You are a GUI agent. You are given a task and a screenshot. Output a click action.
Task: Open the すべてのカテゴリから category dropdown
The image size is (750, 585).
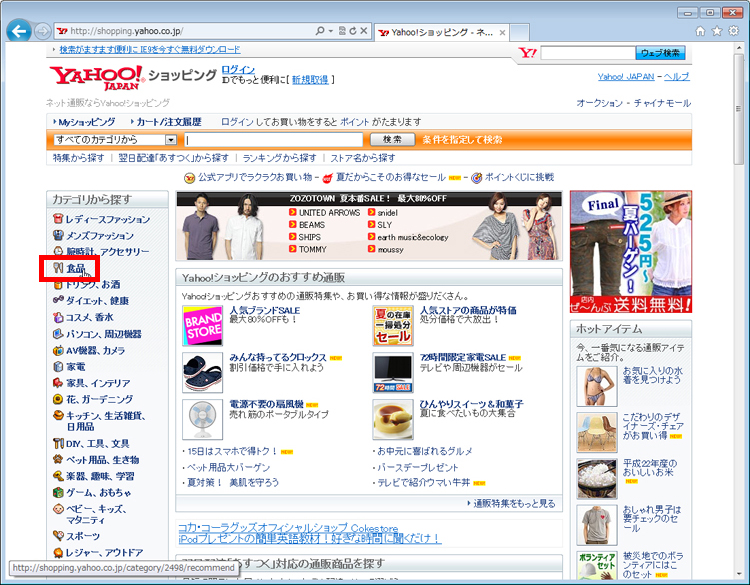(115, 140)
